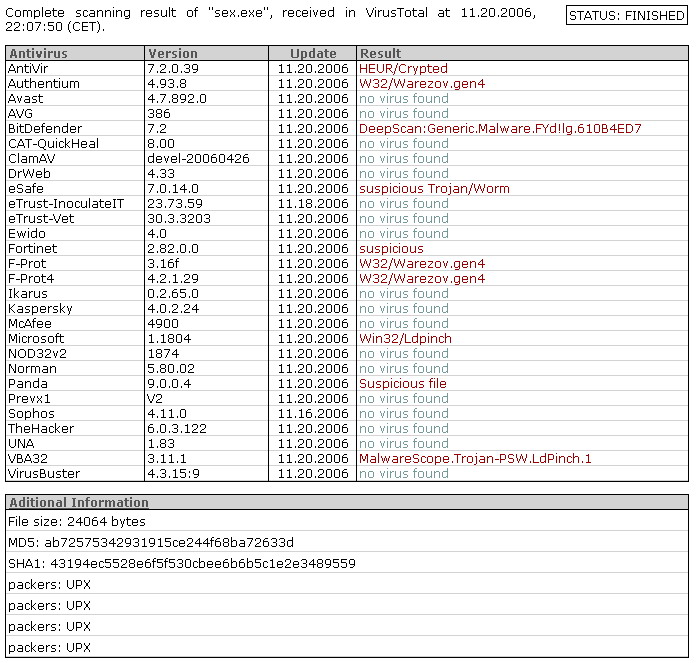Click Norman version 5.80.02
The width and height of the screenshot is (697, 663).
point(171,369)
